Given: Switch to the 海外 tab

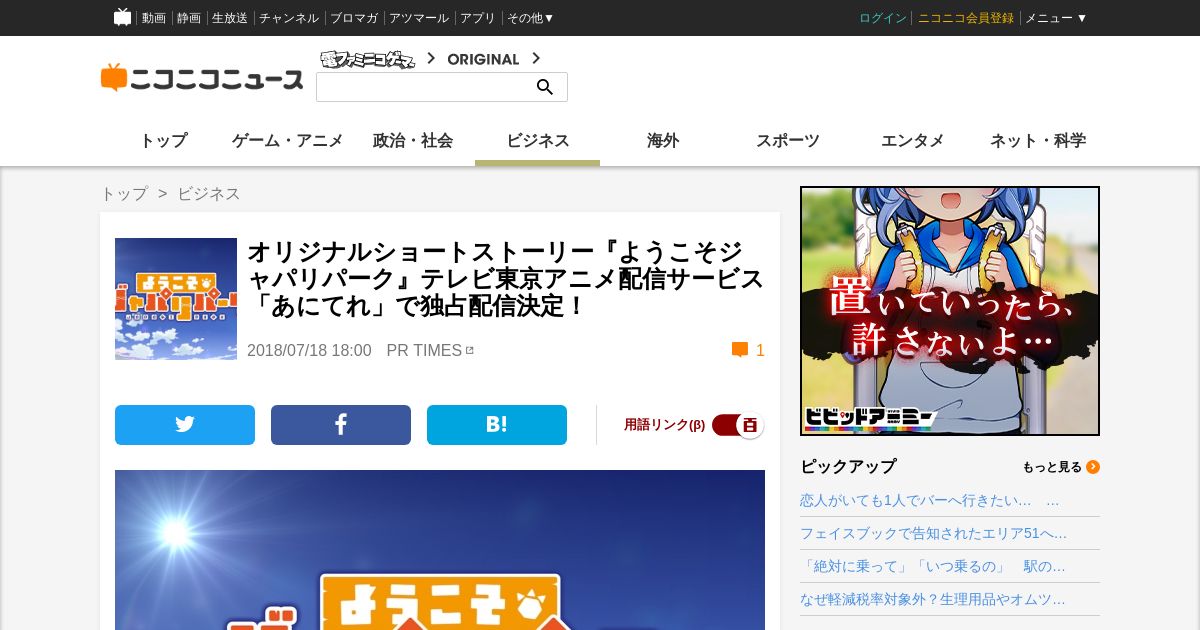Looking at the screenshot, I should (x=663, y=141).
